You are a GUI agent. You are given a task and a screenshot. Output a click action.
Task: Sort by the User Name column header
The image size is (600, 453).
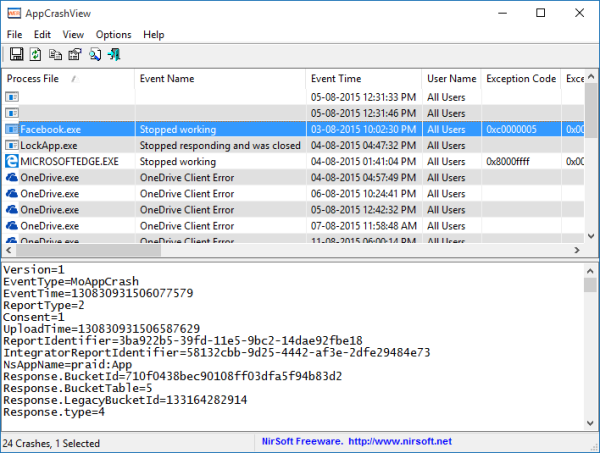(x=452, y=79)
